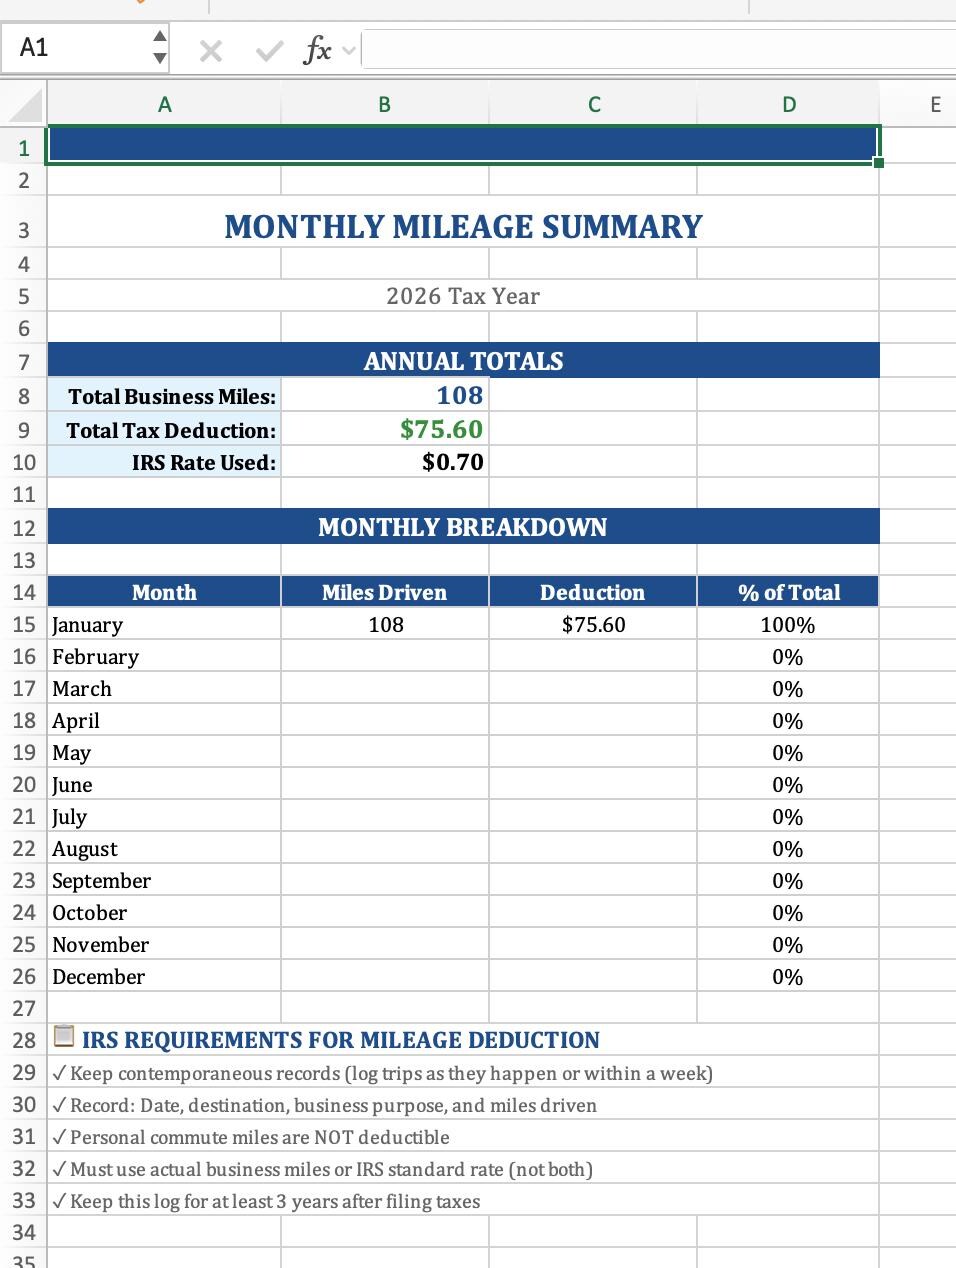Click the 0% value in December row
This screenshot has height=1268, width=956.
click(x=788, y=977)
